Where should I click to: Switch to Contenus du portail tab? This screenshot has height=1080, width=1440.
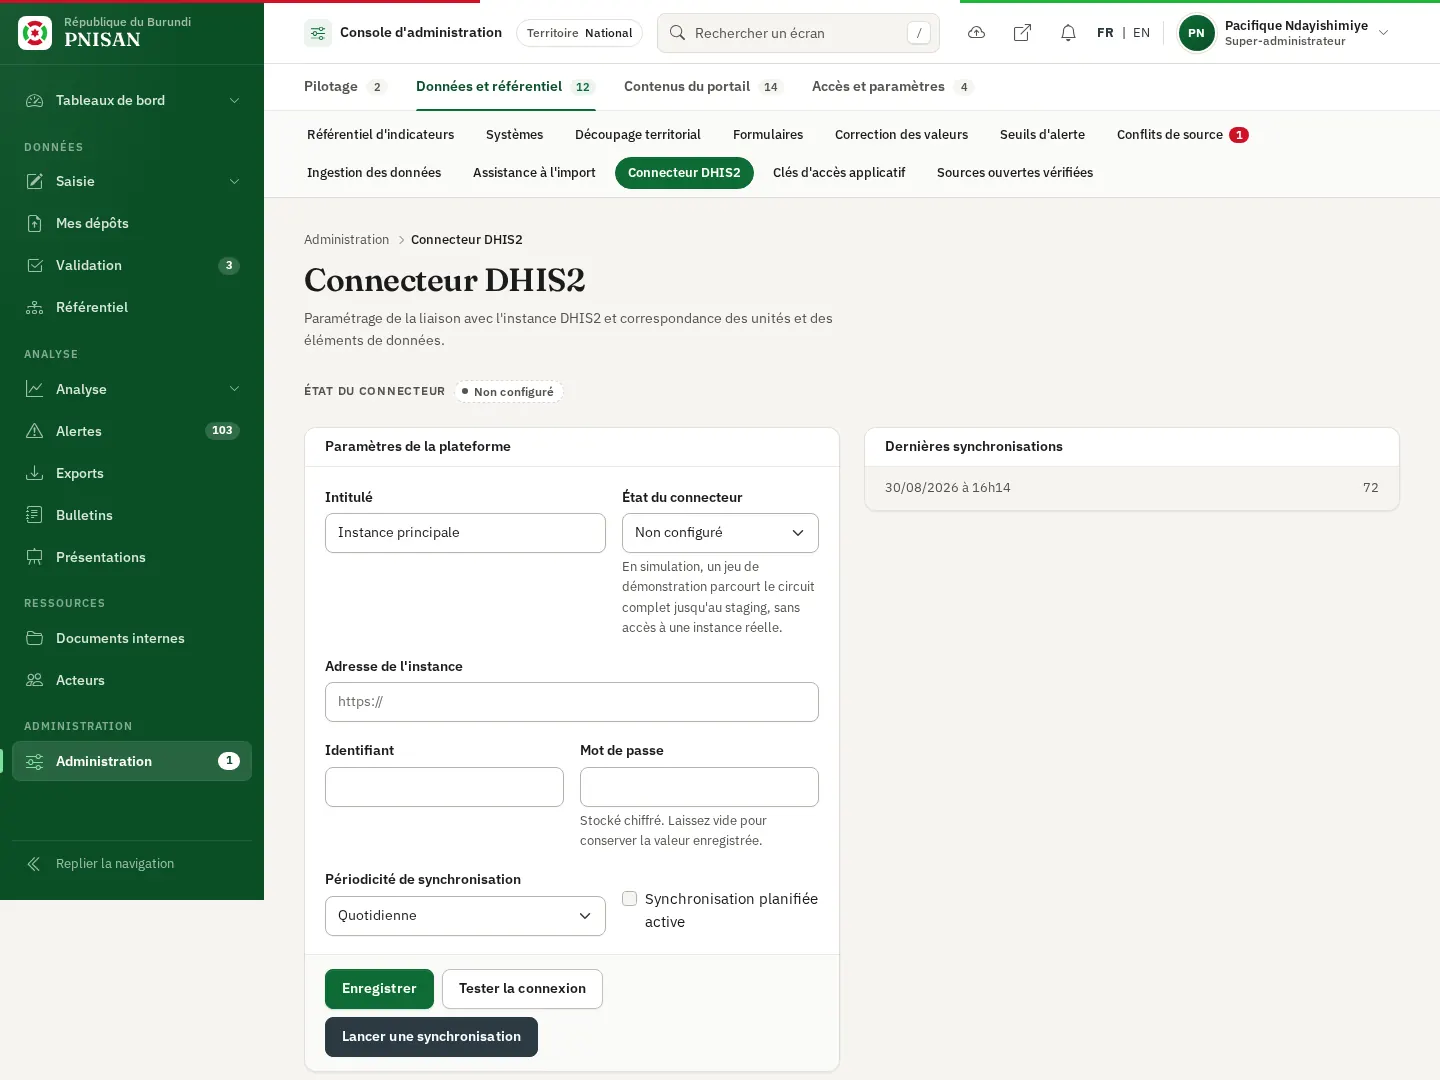click(x=703, y=87)
